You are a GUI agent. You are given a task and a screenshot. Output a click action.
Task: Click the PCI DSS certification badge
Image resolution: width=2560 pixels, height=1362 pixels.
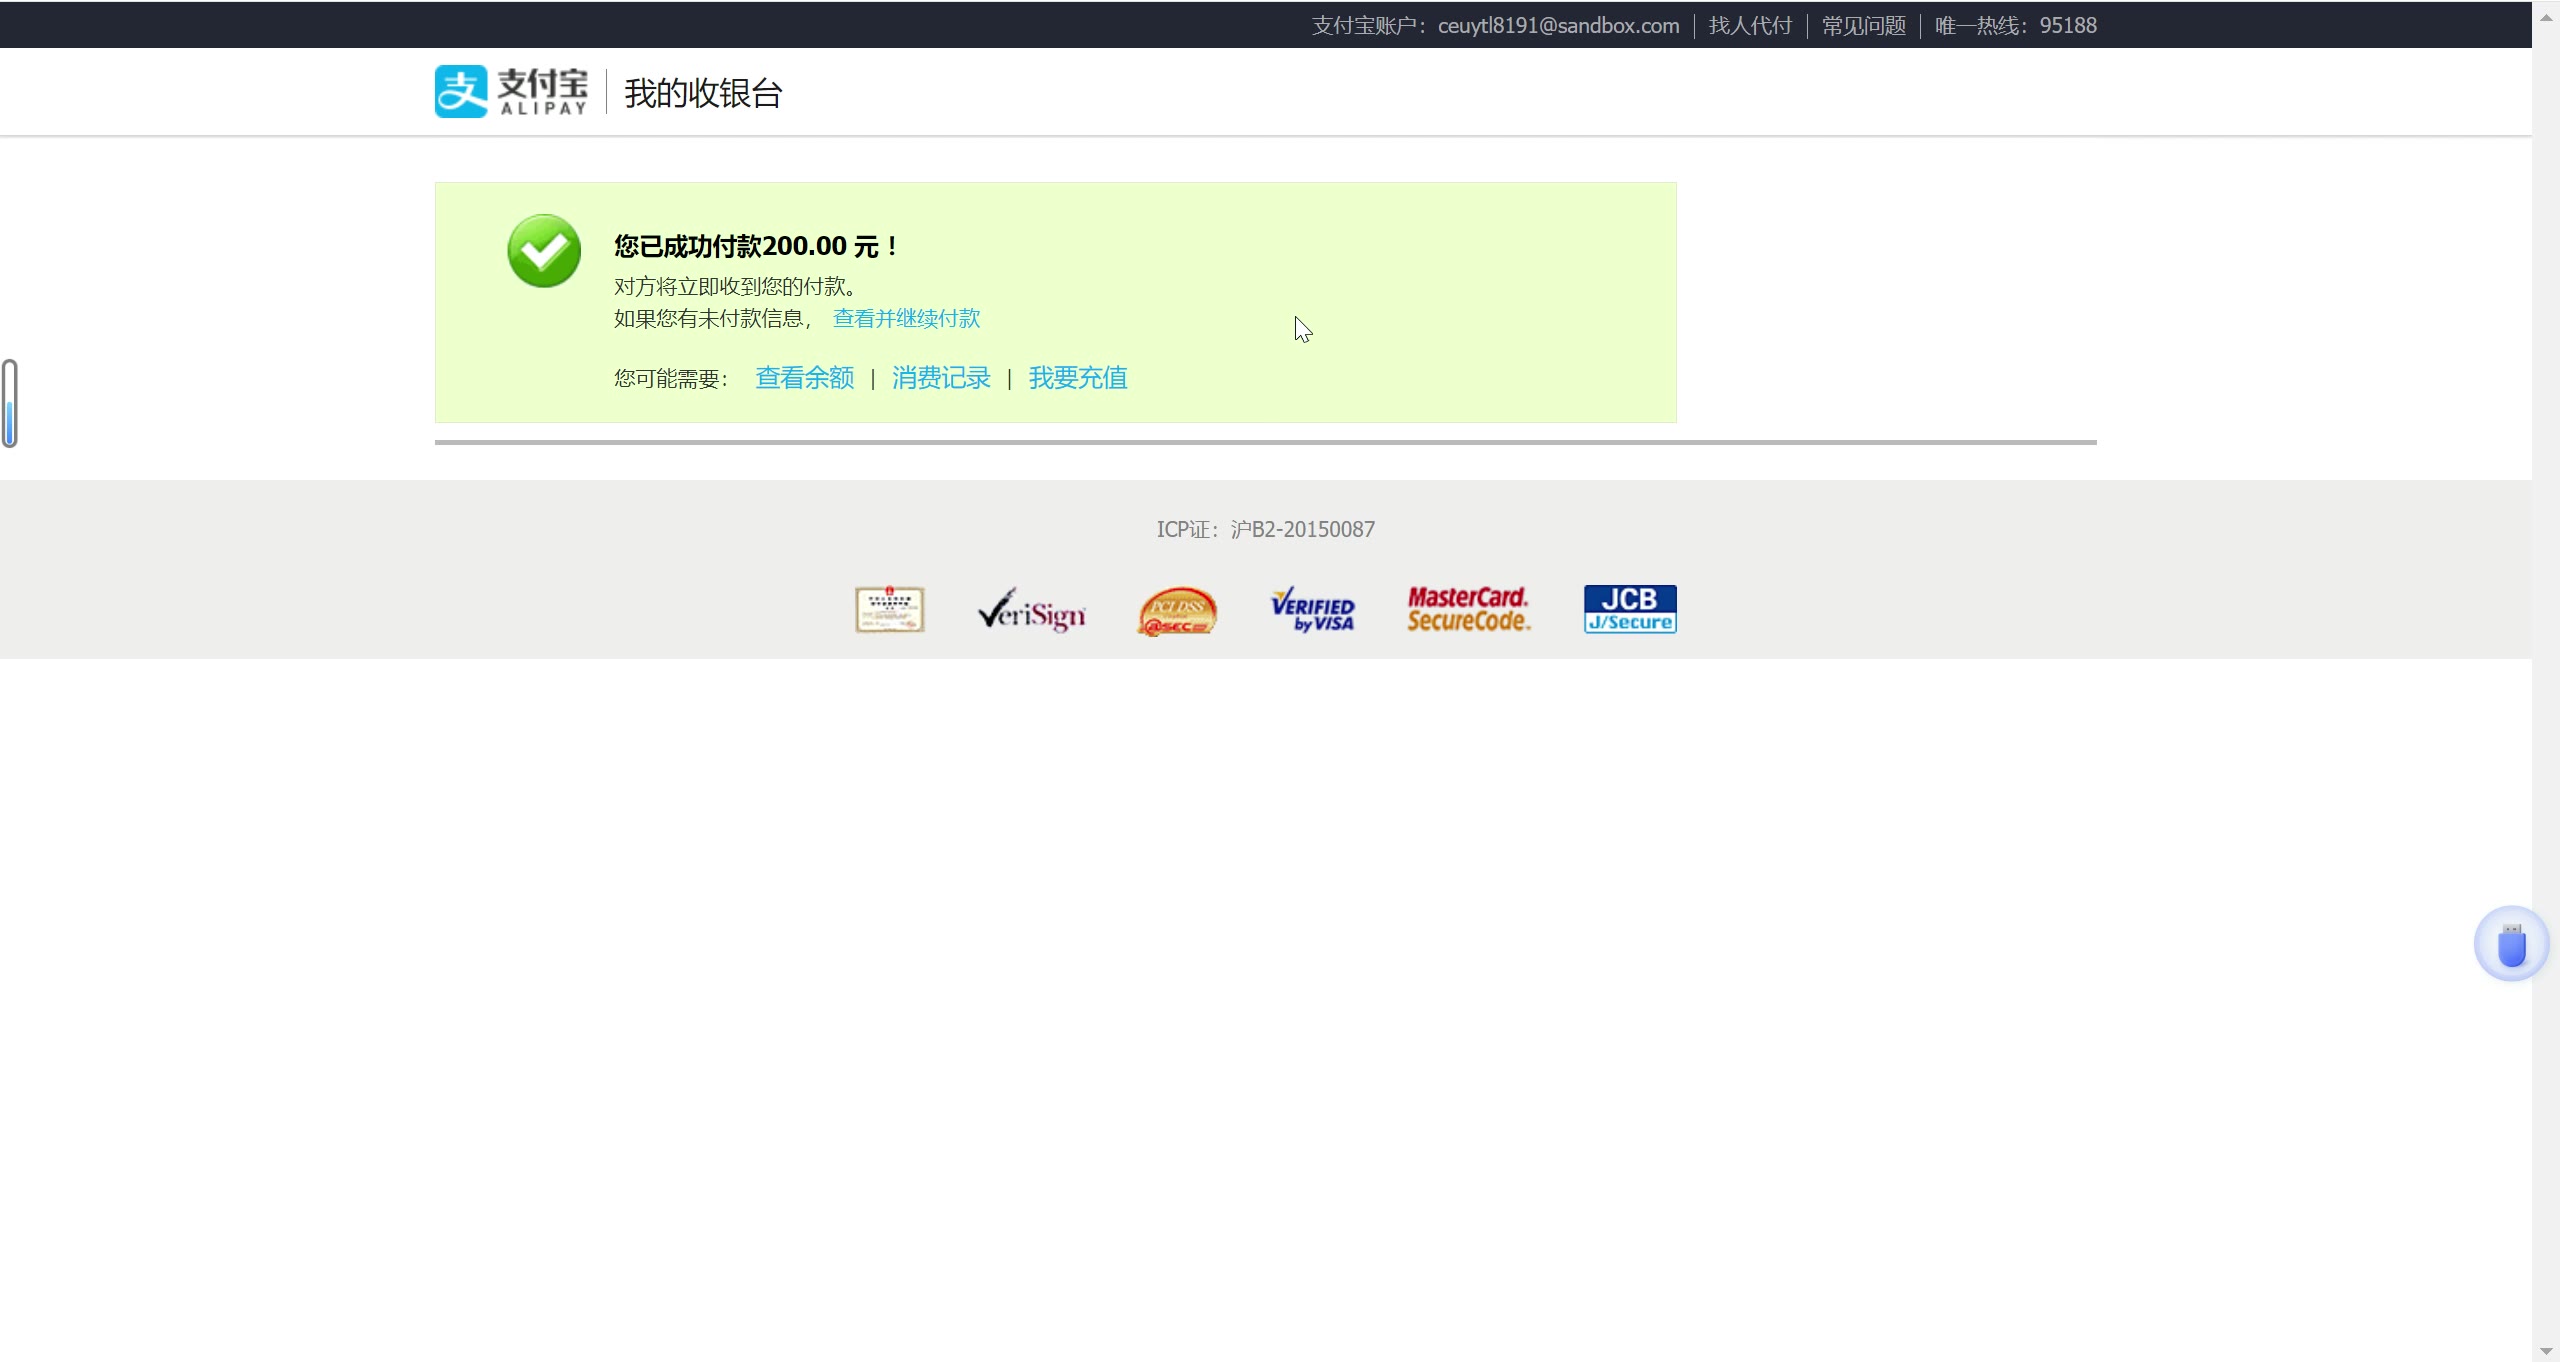[1177, 610]
